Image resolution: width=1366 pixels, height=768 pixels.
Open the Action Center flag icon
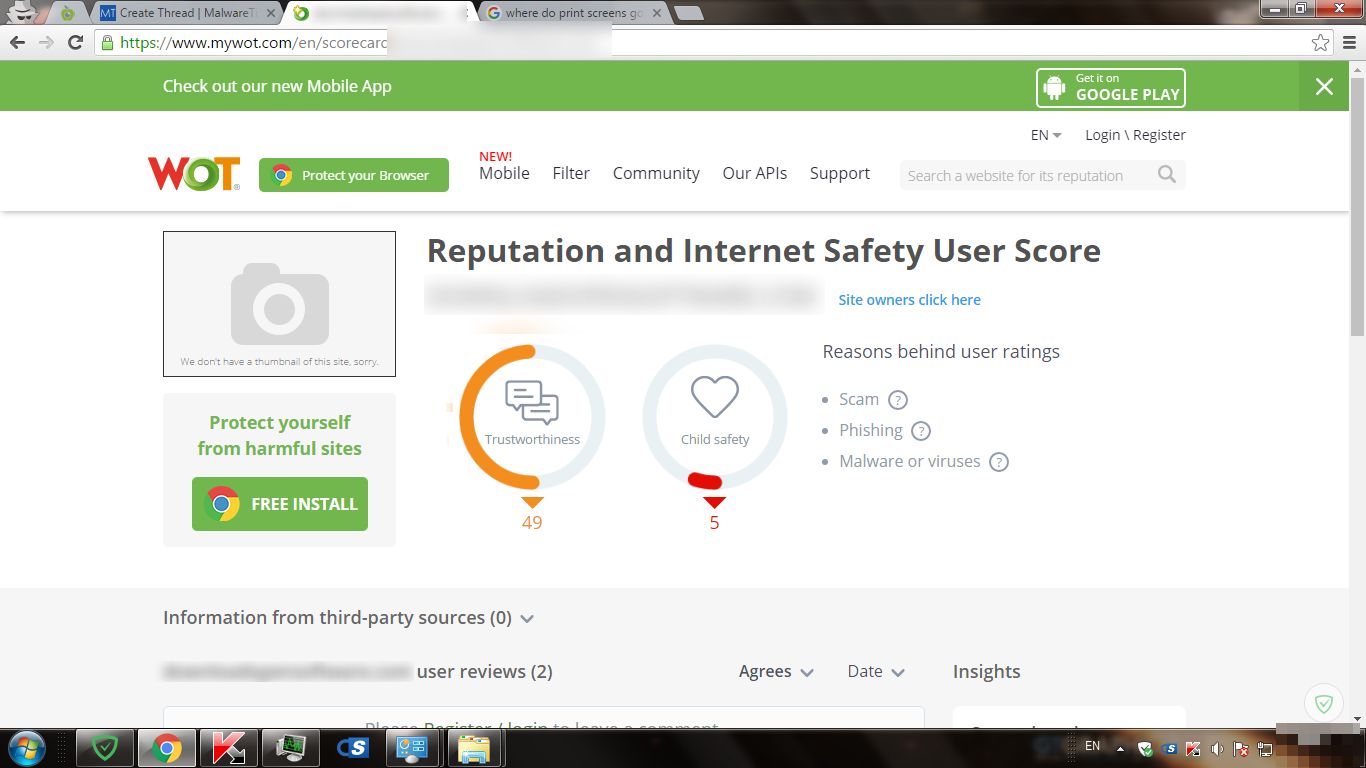pyautogui.click(x=1241, y=748)
